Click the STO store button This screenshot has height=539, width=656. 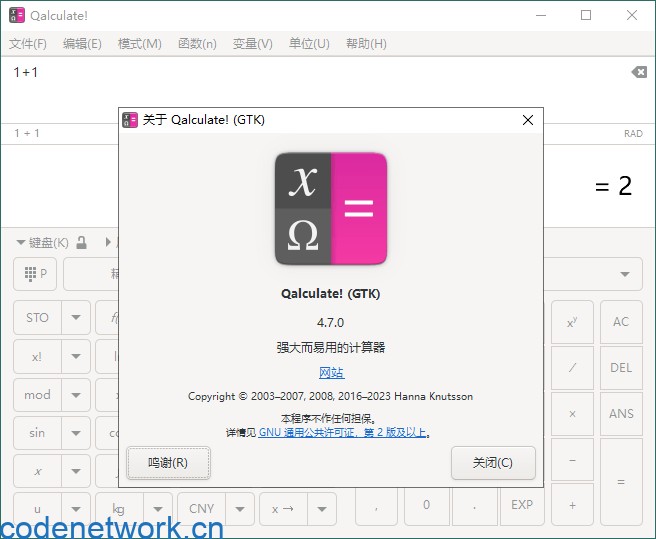point(37,318)
